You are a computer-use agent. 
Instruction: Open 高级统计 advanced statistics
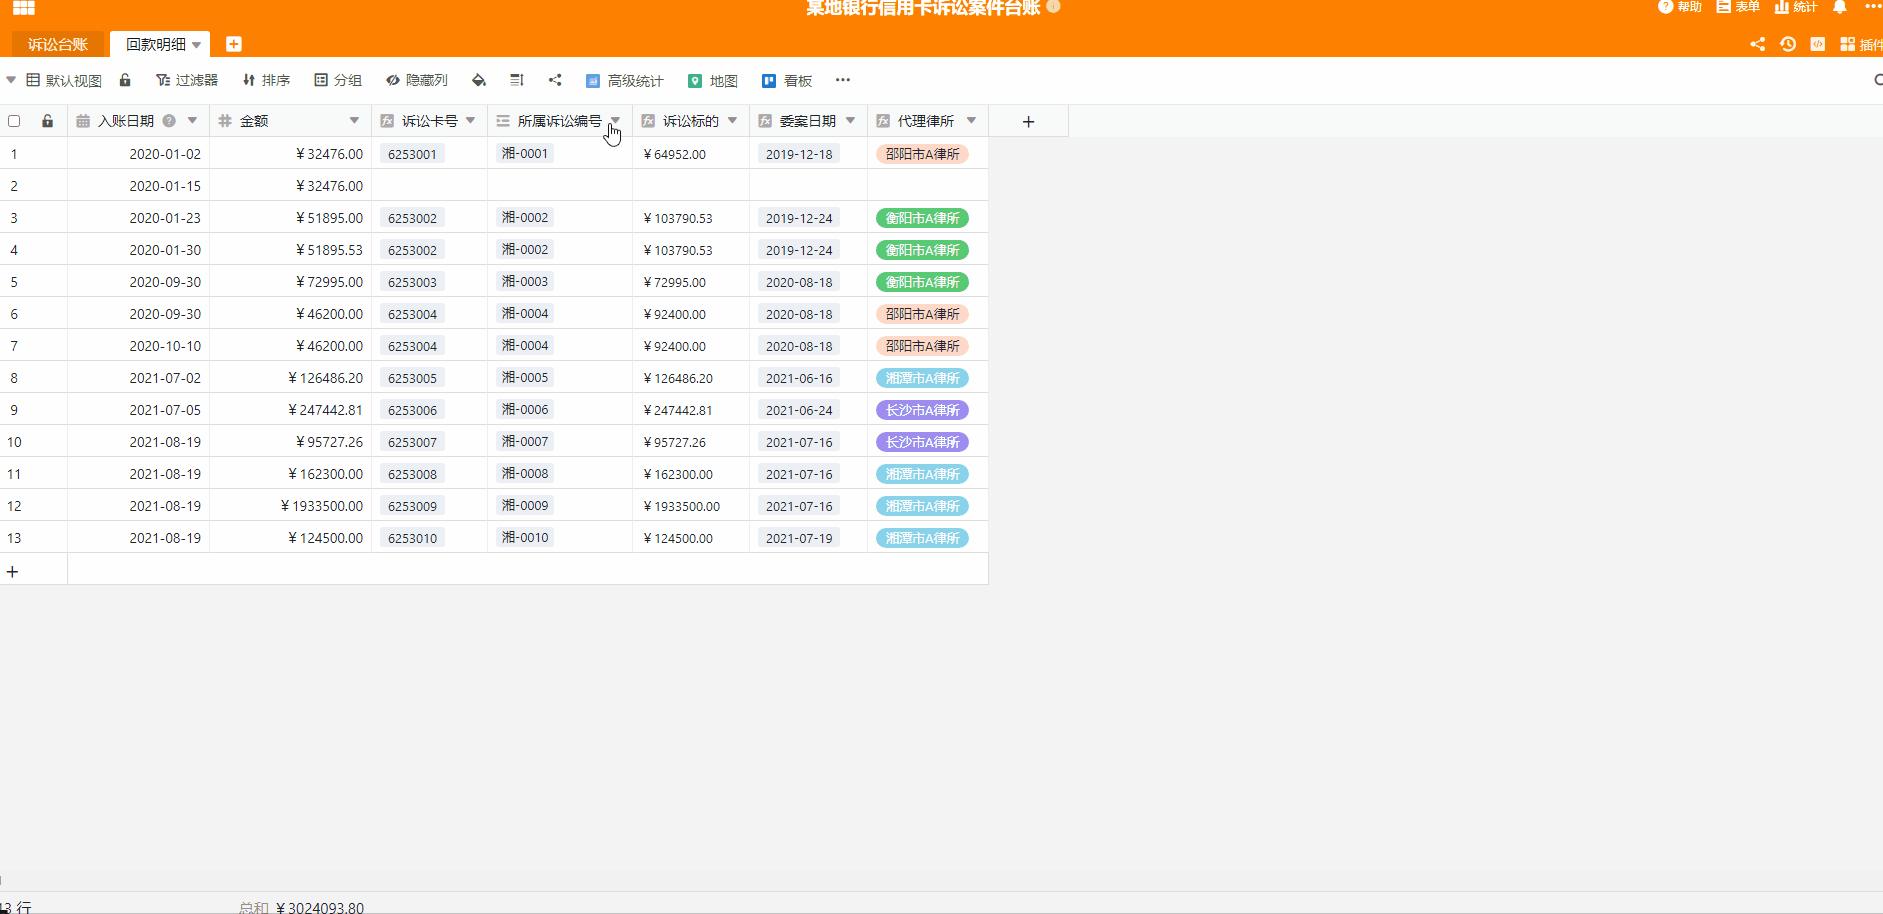coord(625,80)
